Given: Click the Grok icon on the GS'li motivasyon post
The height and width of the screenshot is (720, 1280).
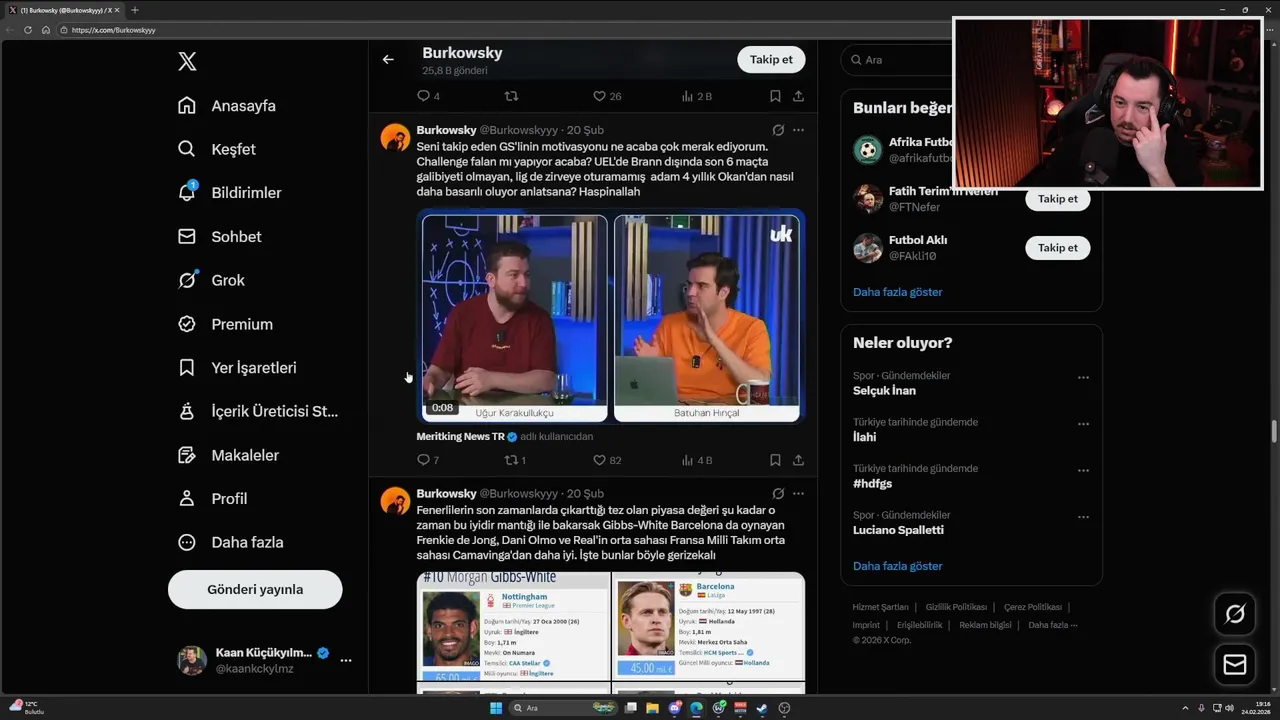Looking at the screenshot, I should pos(778,130).
